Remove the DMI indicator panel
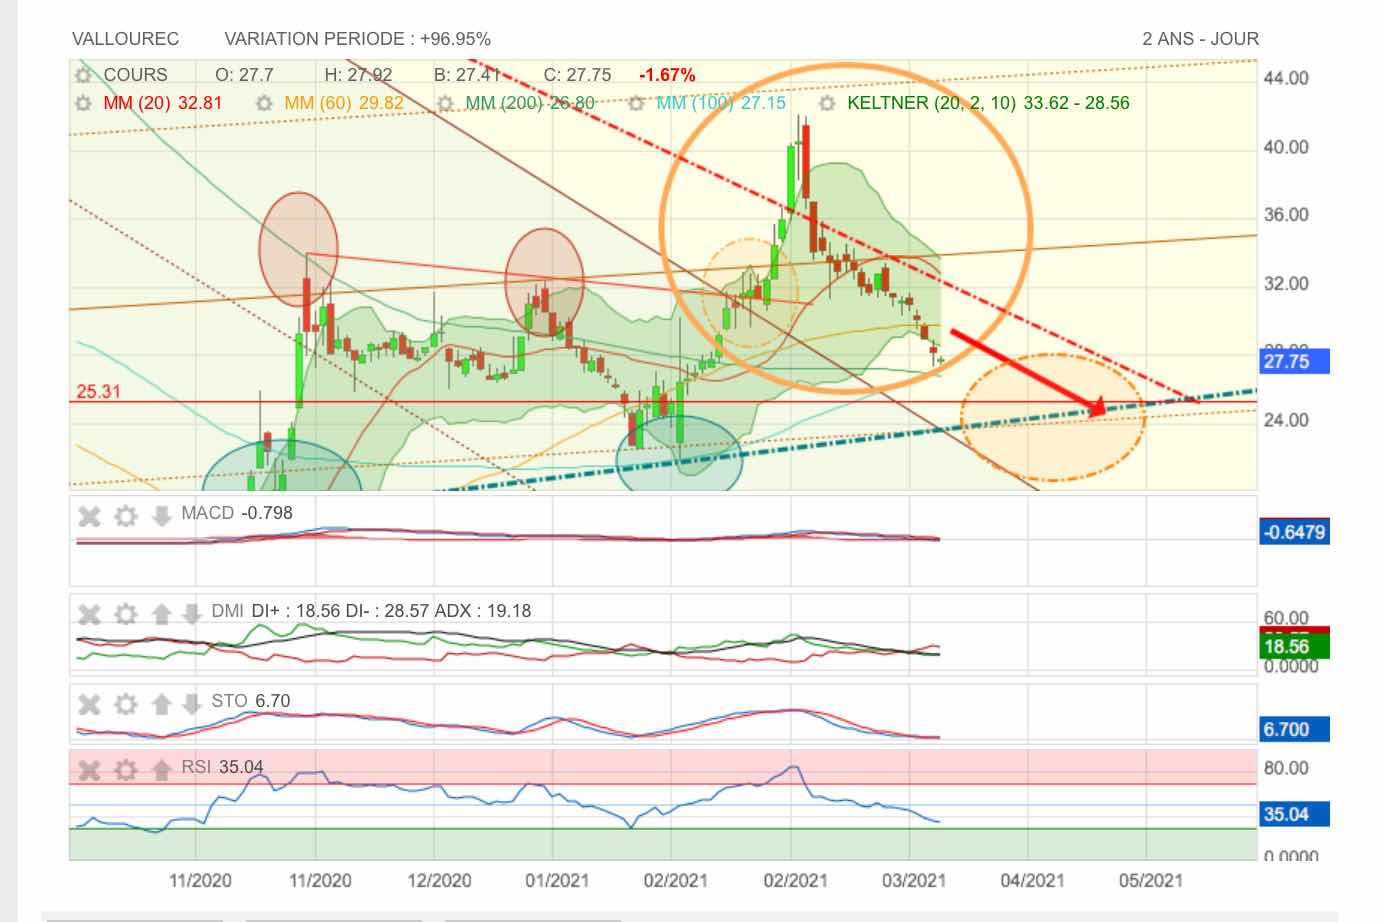Screen dimensions: 1378x922 (90, 613)
